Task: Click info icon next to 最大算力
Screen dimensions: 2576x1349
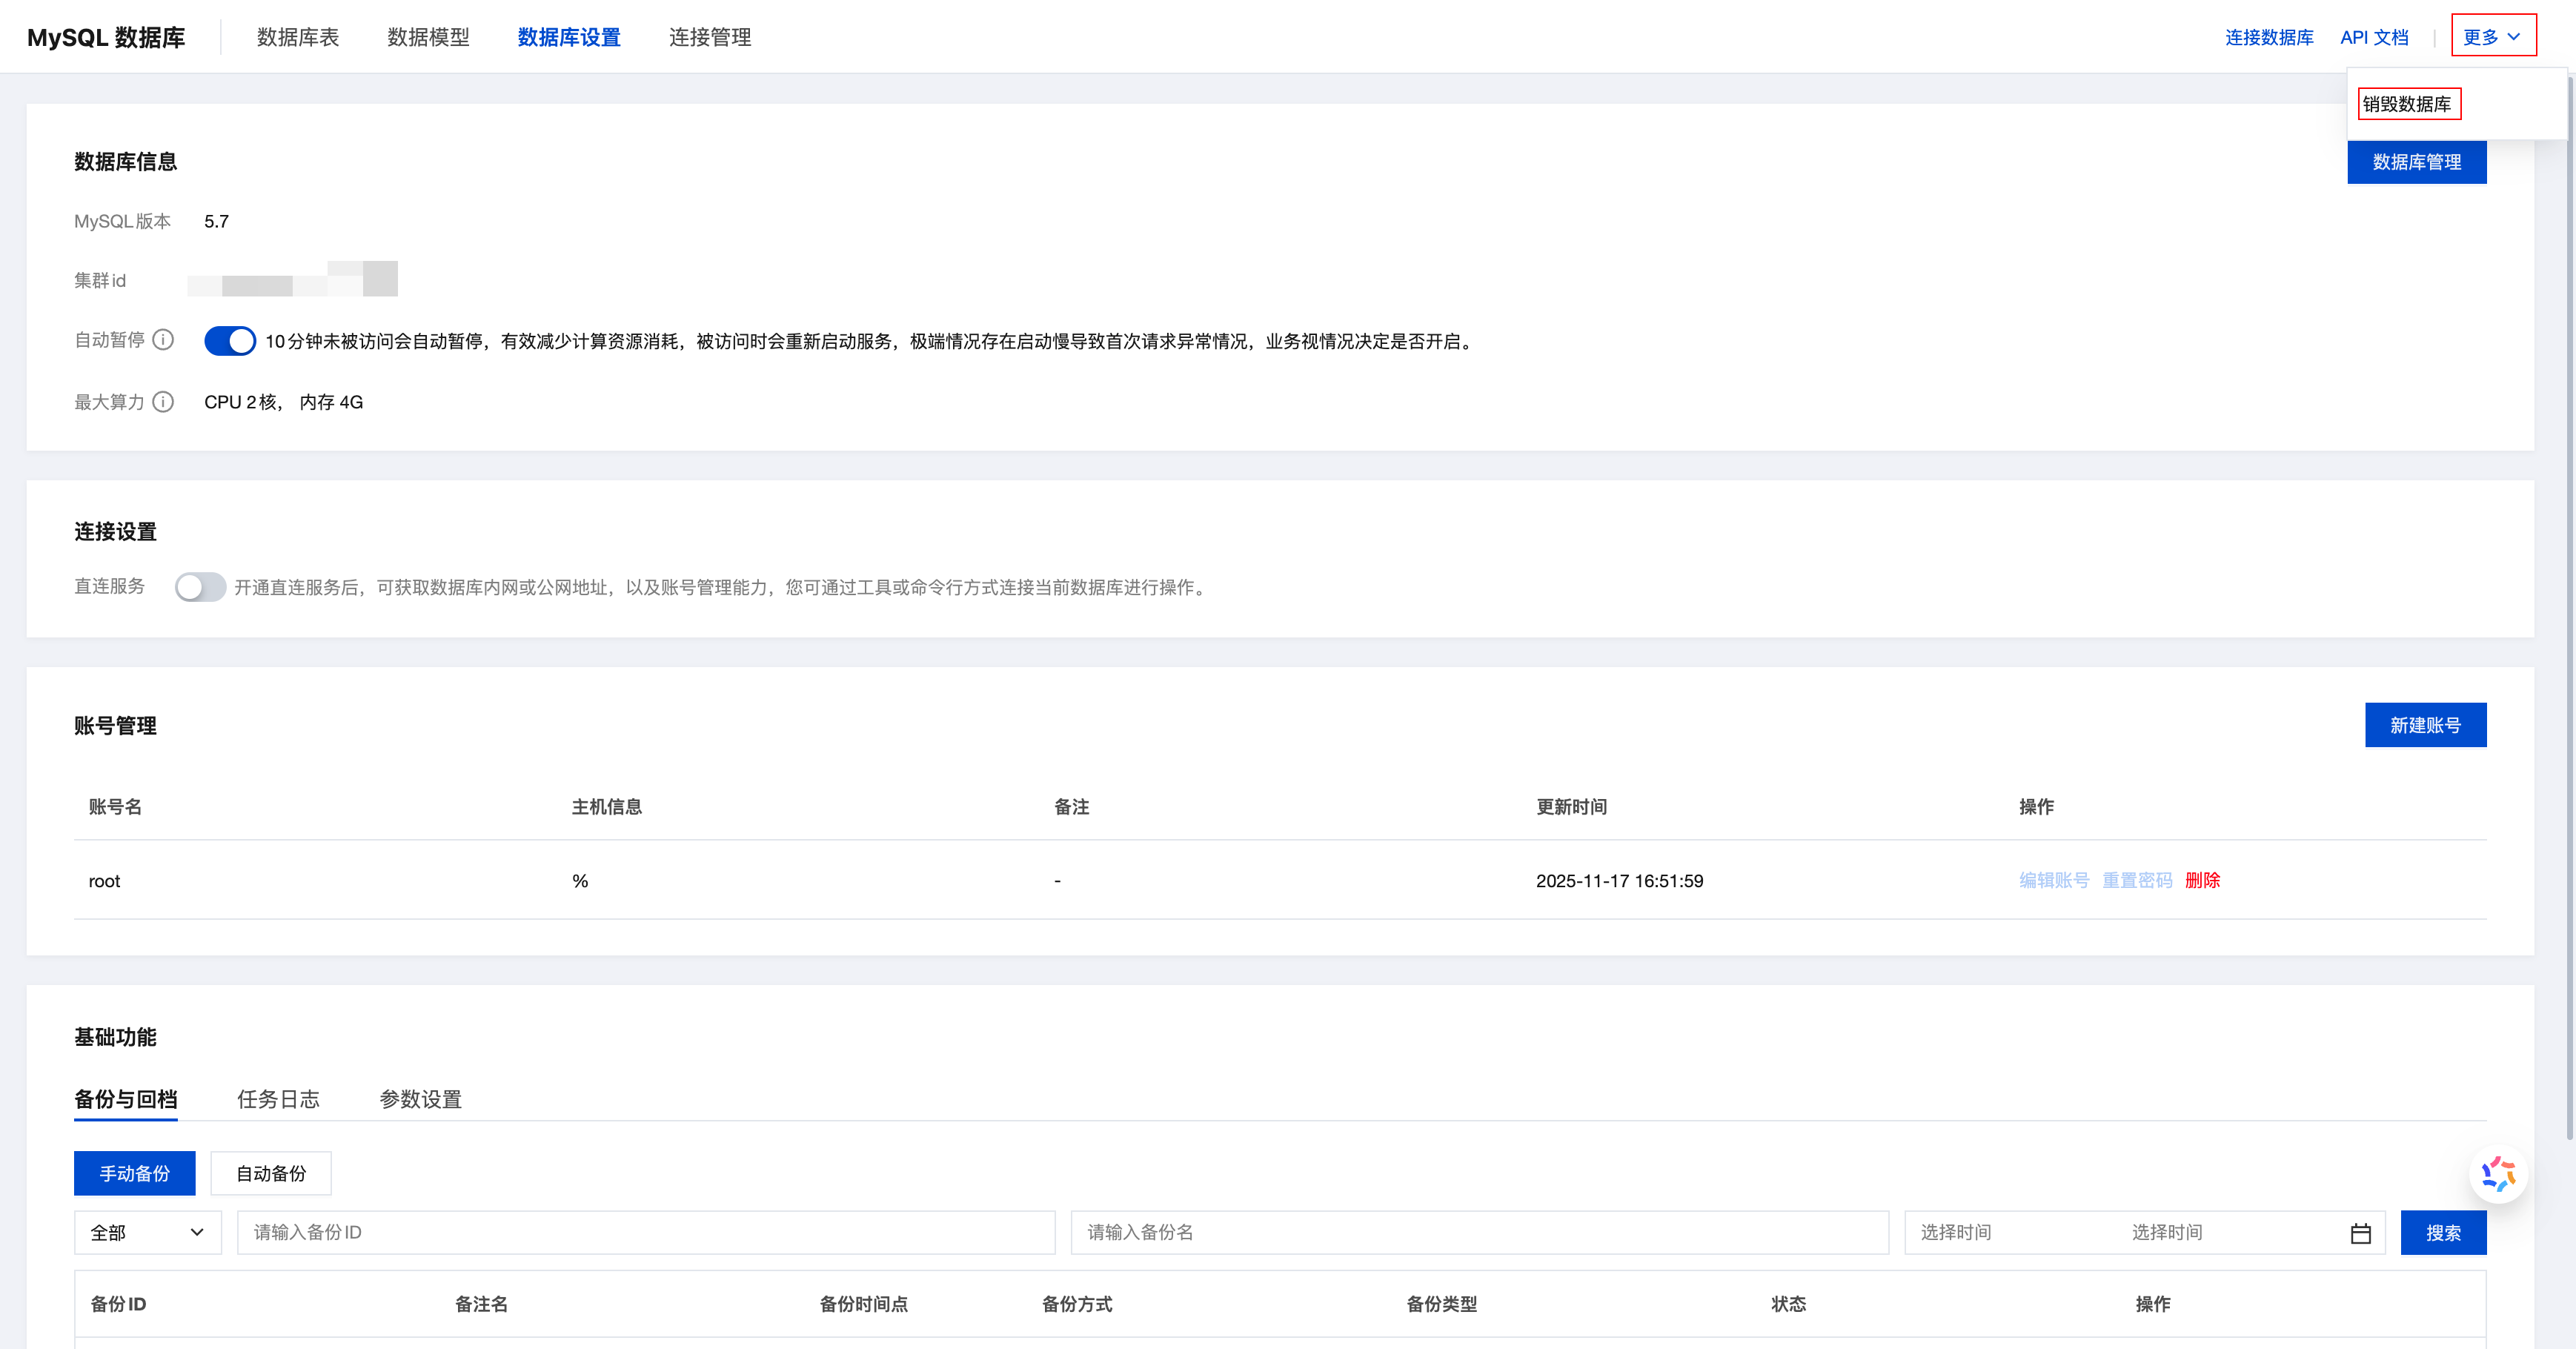Action: (163, 402)
